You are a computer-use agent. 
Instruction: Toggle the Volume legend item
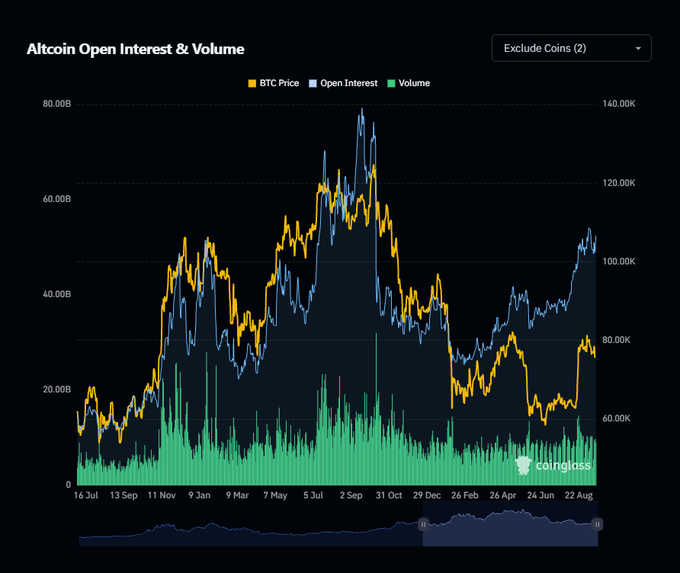click(x=409, y=83)
